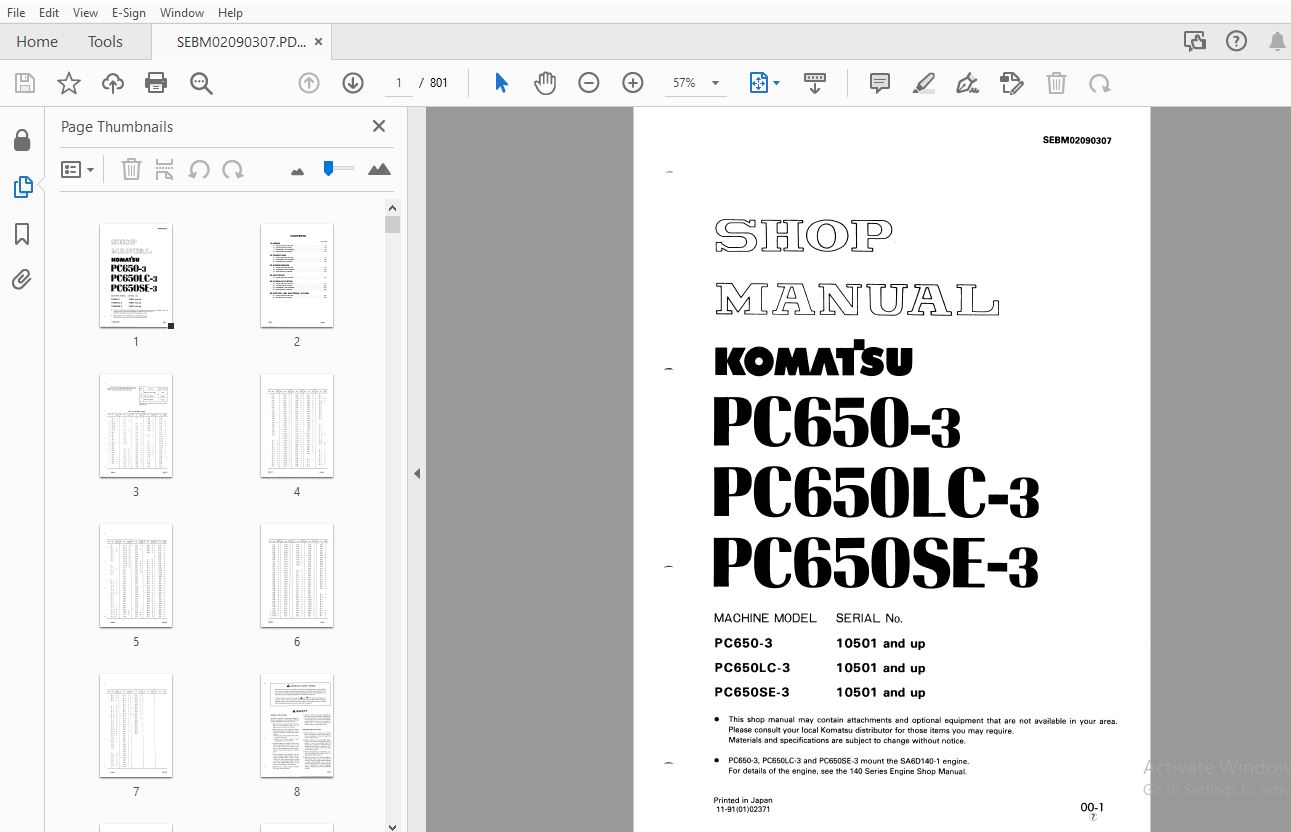The image size is (1291, 832).
Task: Open Help question mark icon
Action: tap(1237, 42)
